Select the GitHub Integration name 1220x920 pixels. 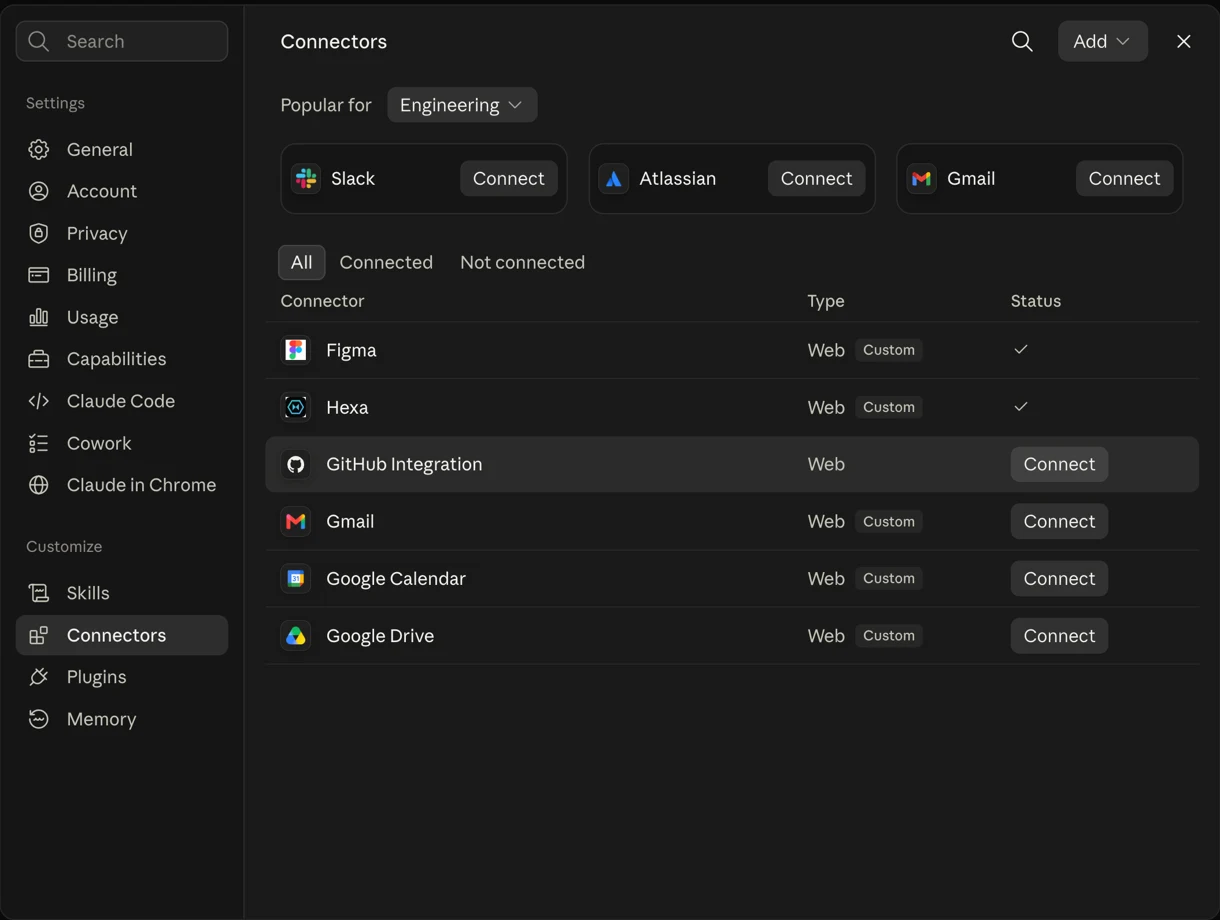pyautogui.click(x=404, y=464)
